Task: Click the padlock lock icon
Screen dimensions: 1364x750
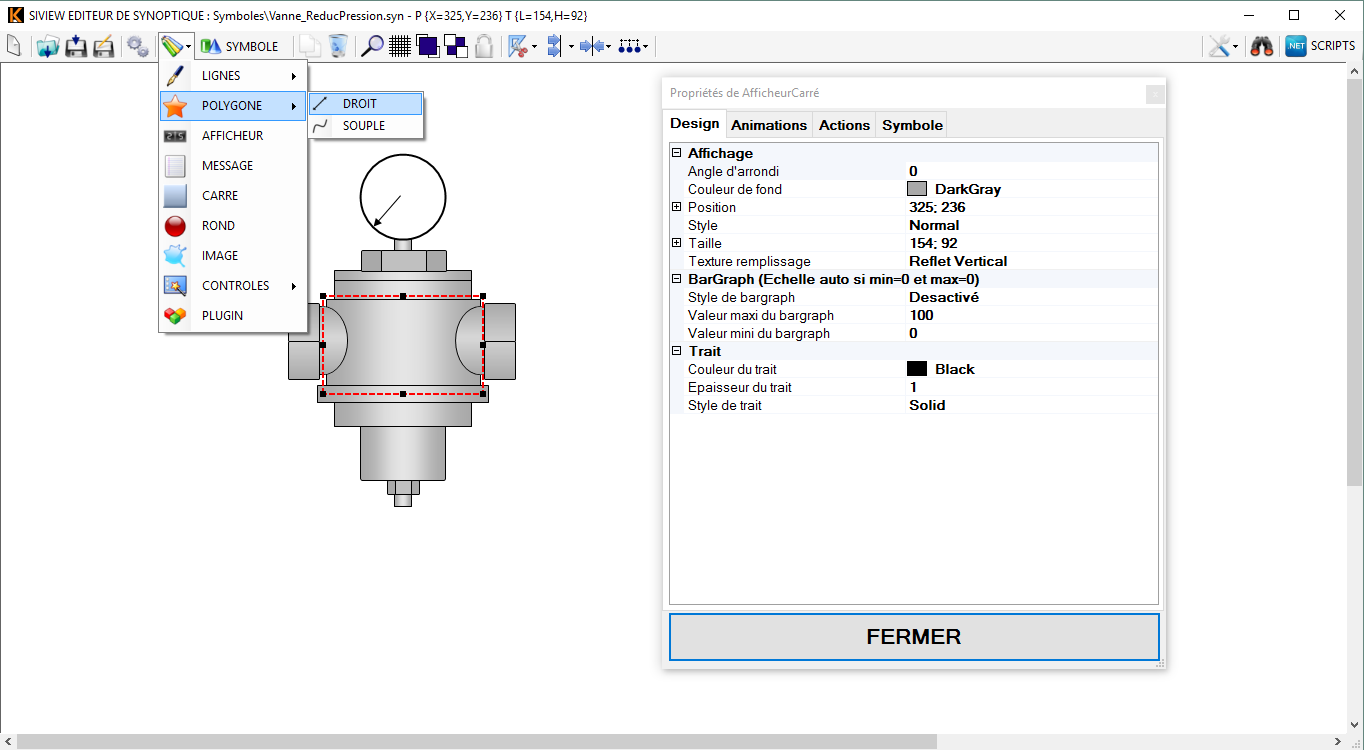Action: (x=484, y=46)
